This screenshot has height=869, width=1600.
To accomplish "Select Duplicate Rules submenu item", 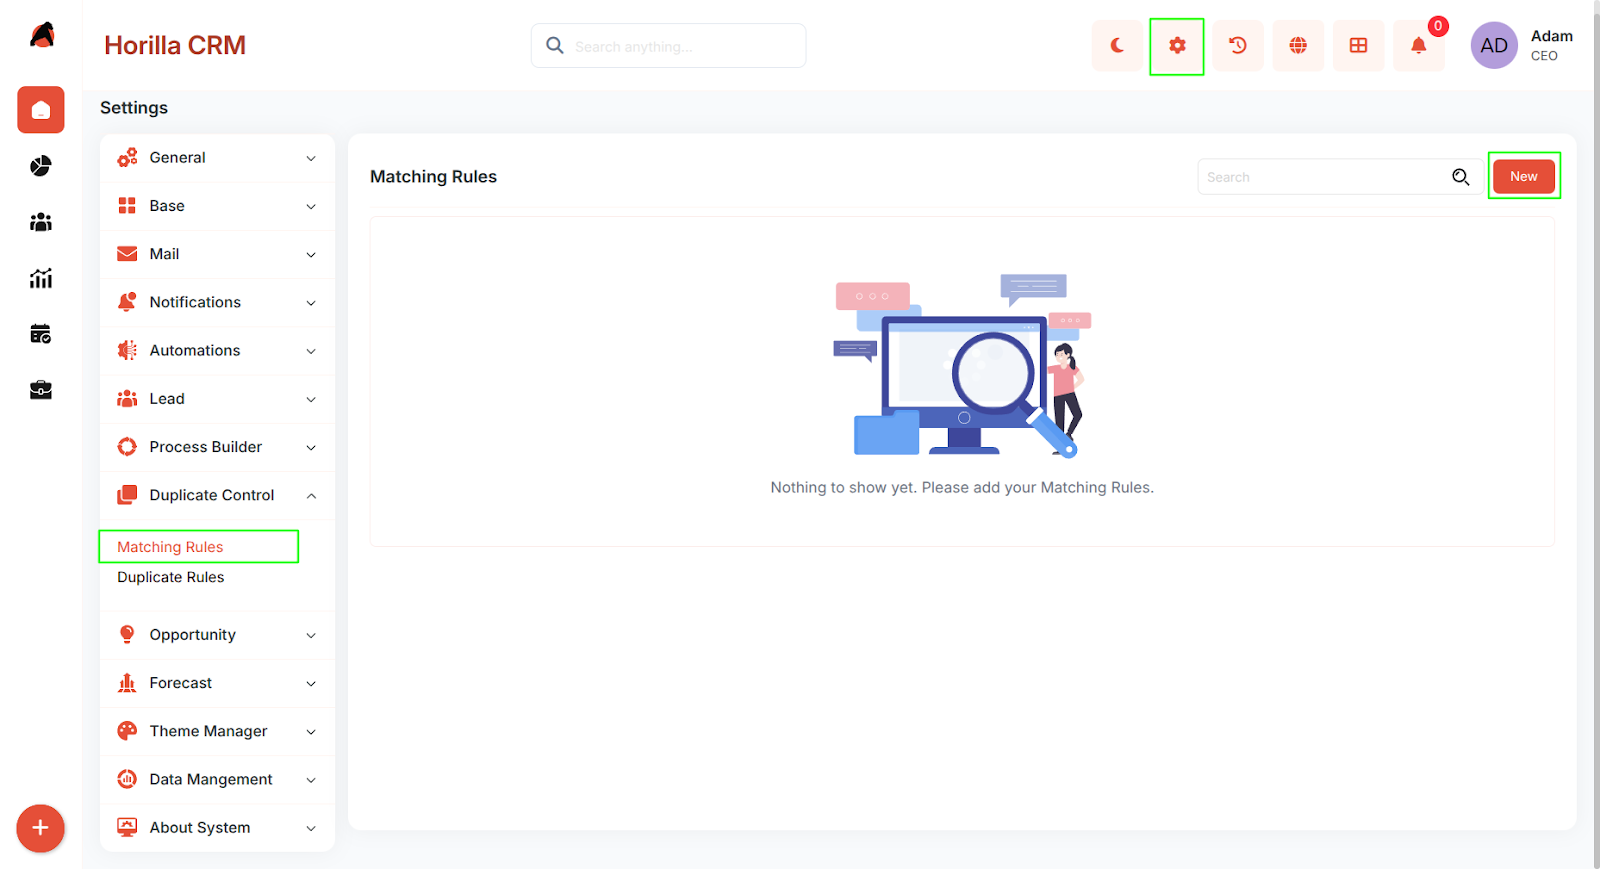I will pos(171,577).
